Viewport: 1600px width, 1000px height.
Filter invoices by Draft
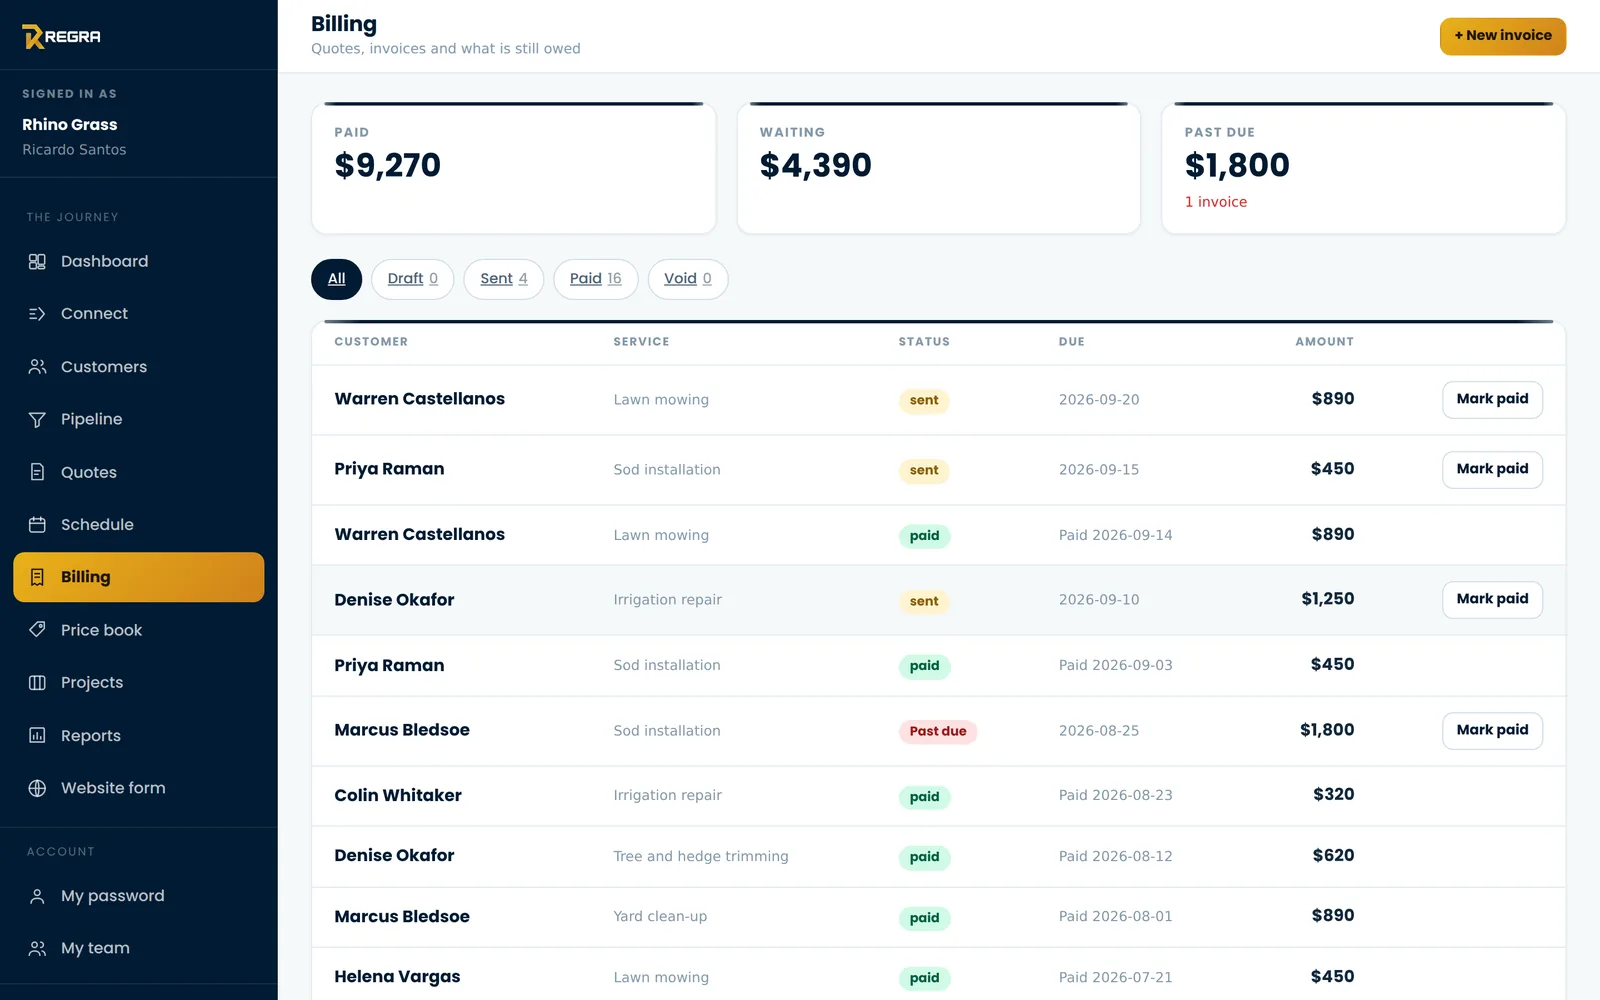point(412,279)
